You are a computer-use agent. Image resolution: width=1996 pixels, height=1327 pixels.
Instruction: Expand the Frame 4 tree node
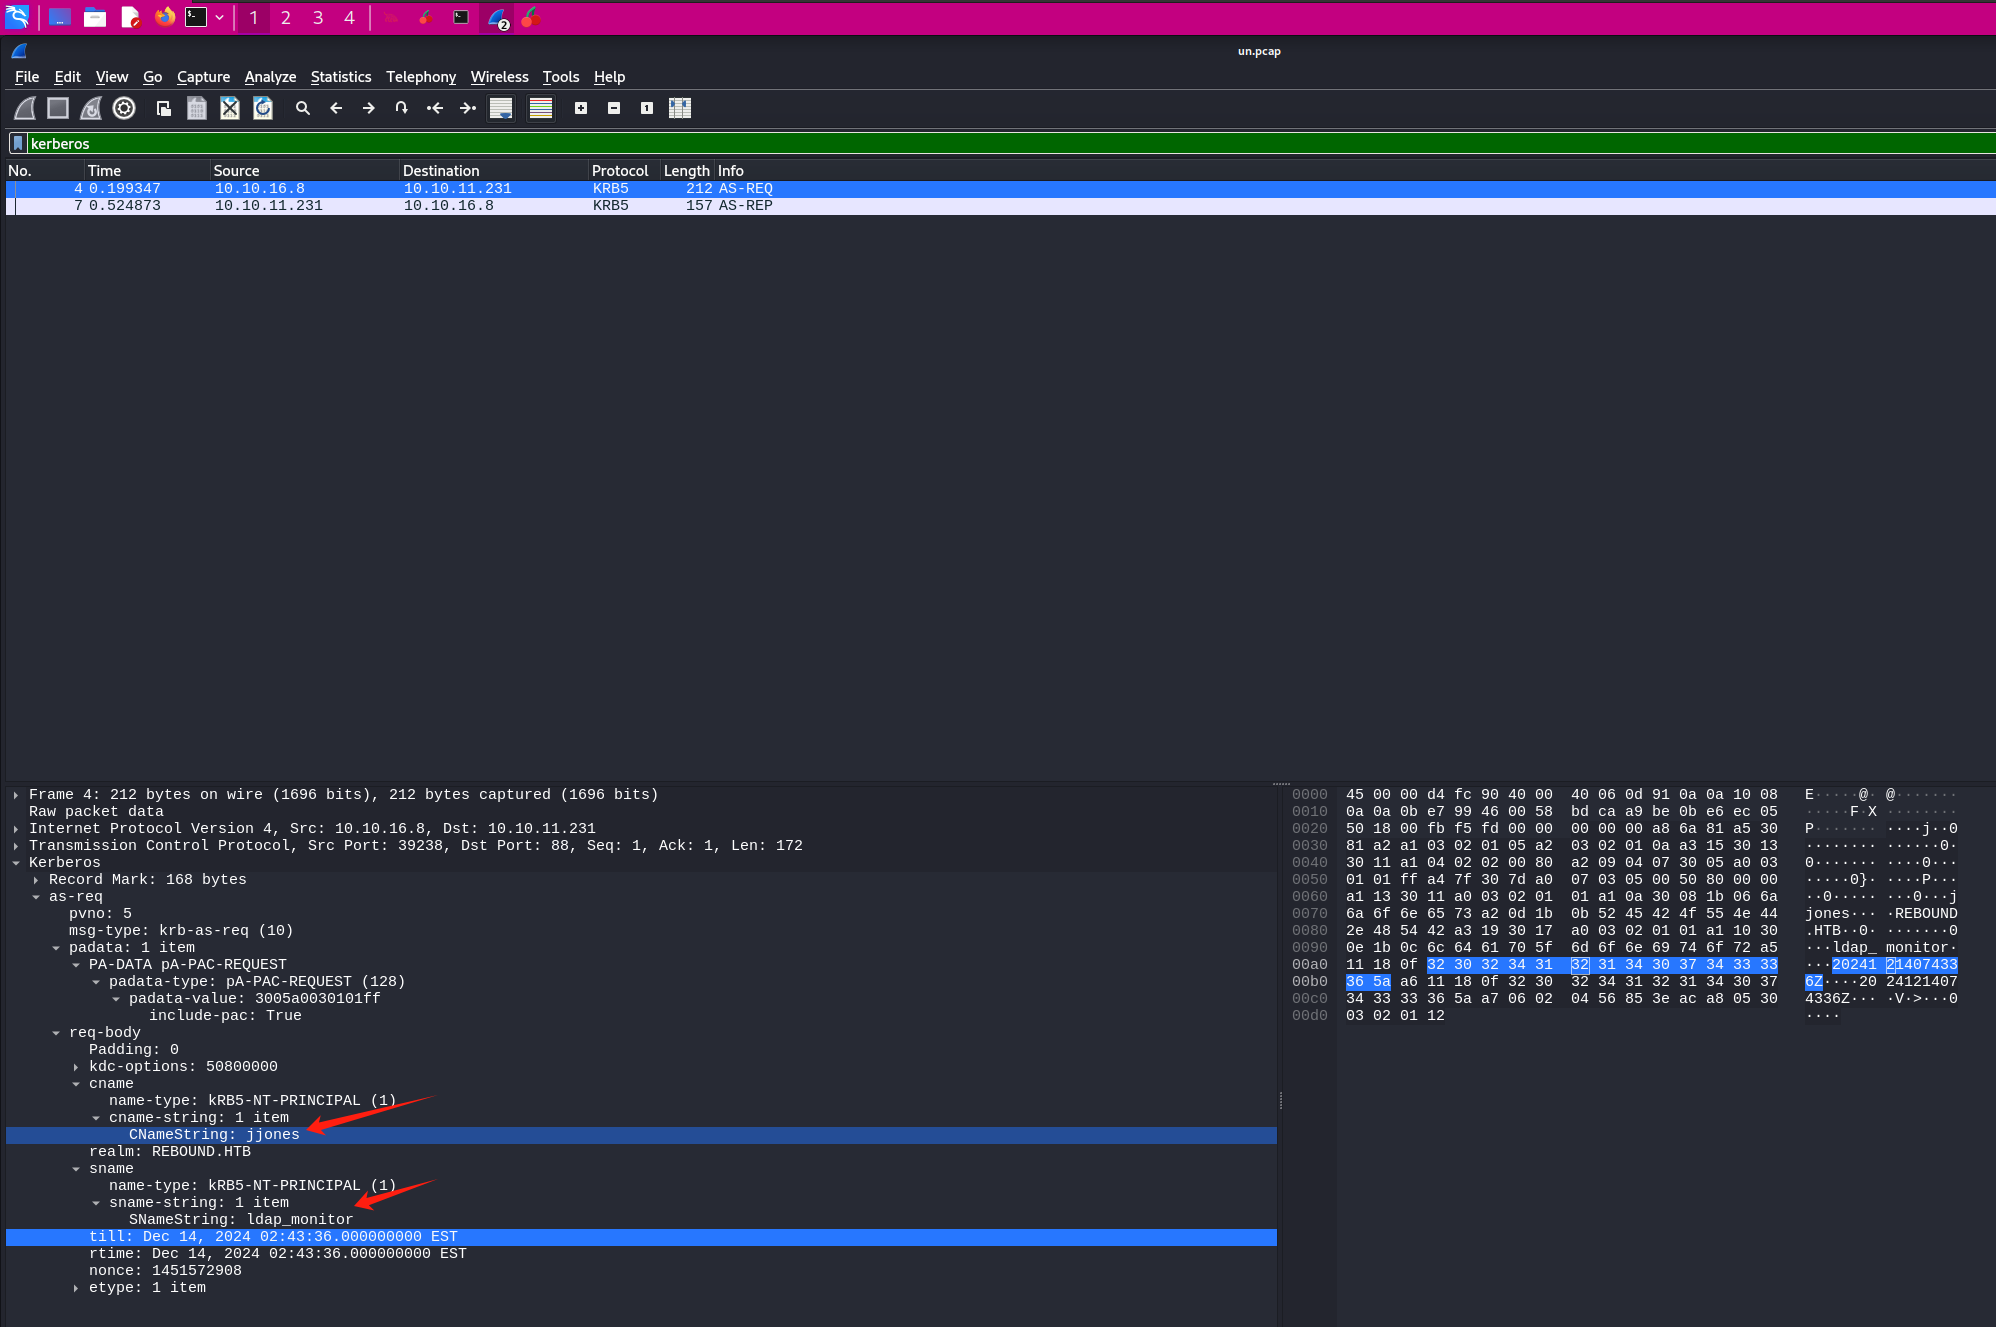pos(16,795)
